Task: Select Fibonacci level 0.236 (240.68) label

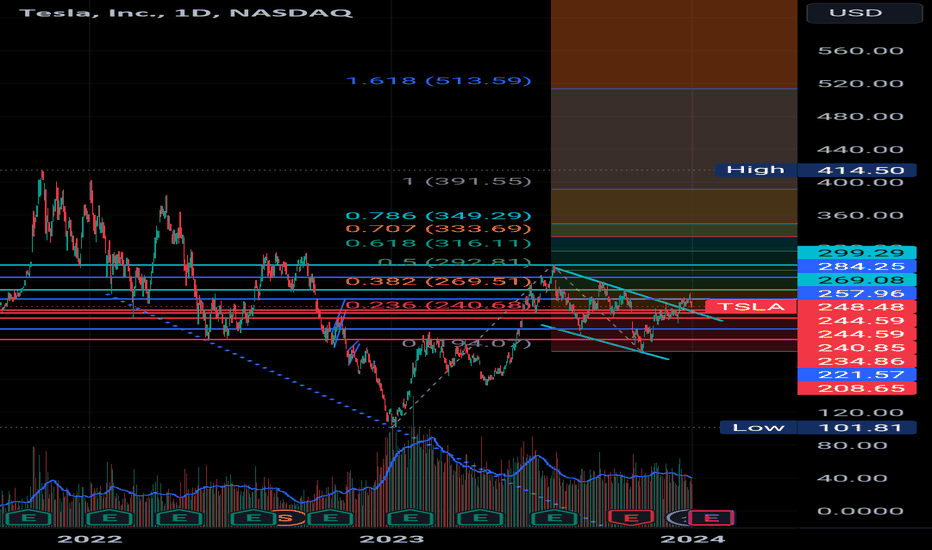Action: click(439, 305)
